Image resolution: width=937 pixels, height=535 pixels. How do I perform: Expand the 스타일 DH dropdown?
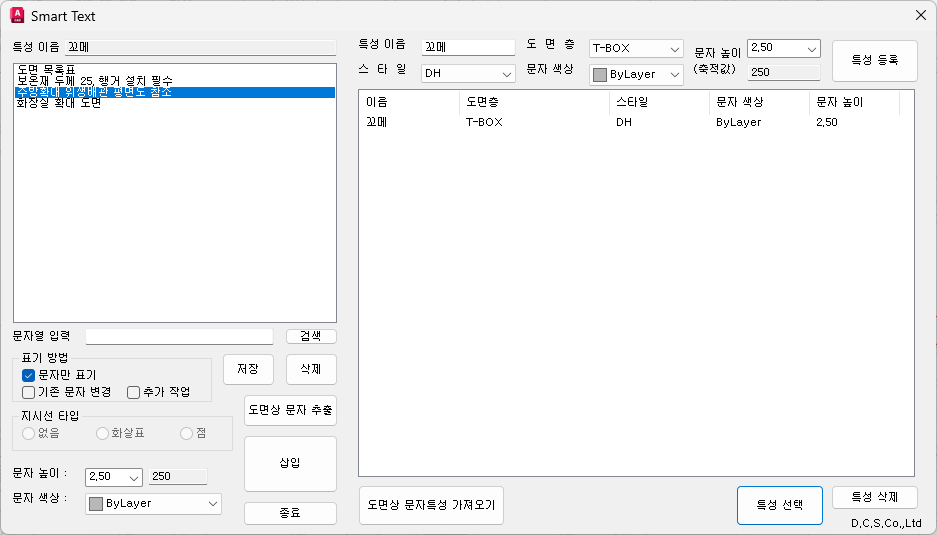(x=507, y=74)
